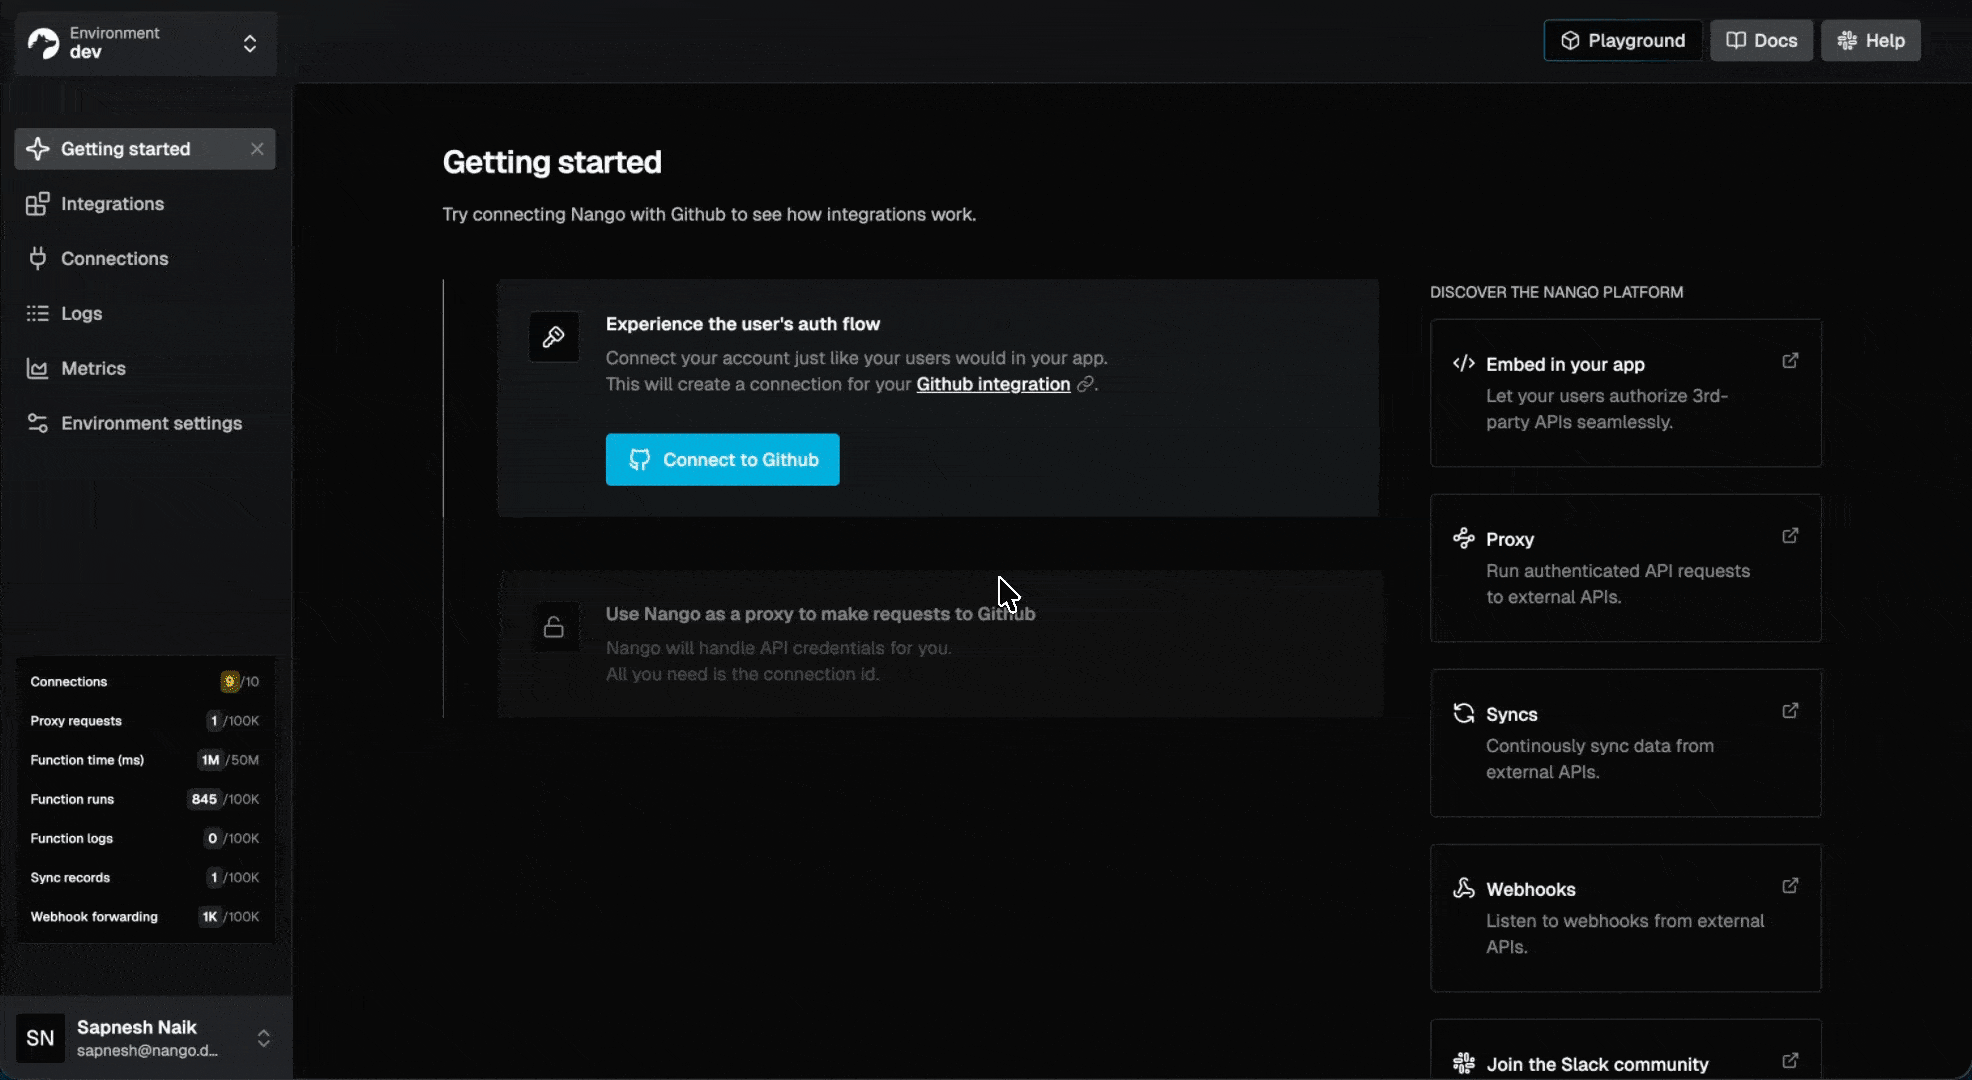This screenshot has height=1080, width=1972.
Task: Click the Webhooks card
Action: click(x=1625, y=917)
